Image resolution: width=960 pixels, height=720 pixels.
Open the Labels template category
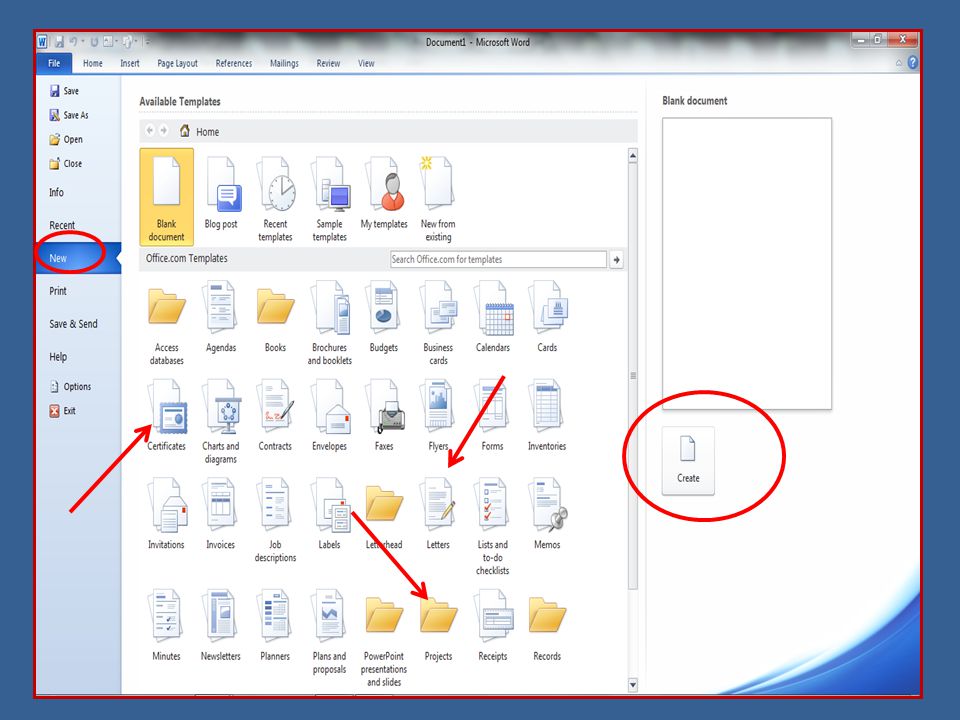tap(329, 514)
